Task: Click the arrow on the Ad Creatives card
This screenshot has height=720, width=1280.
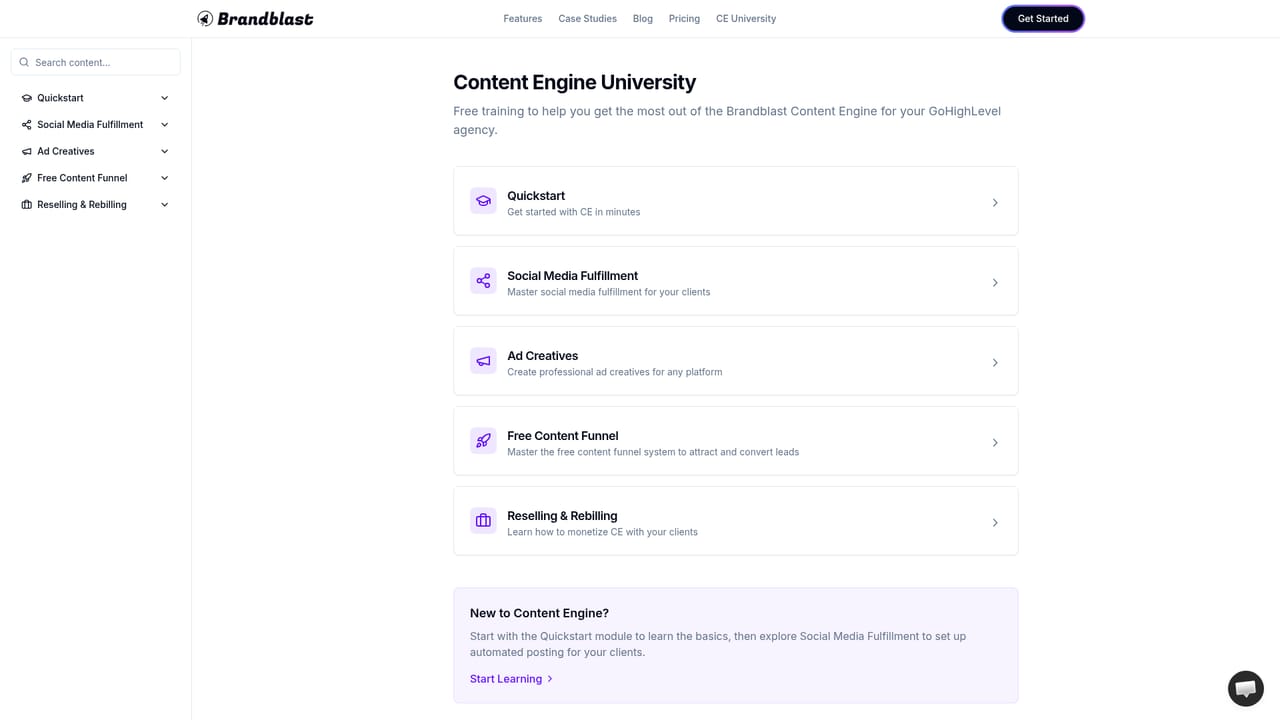Action: 995,363
